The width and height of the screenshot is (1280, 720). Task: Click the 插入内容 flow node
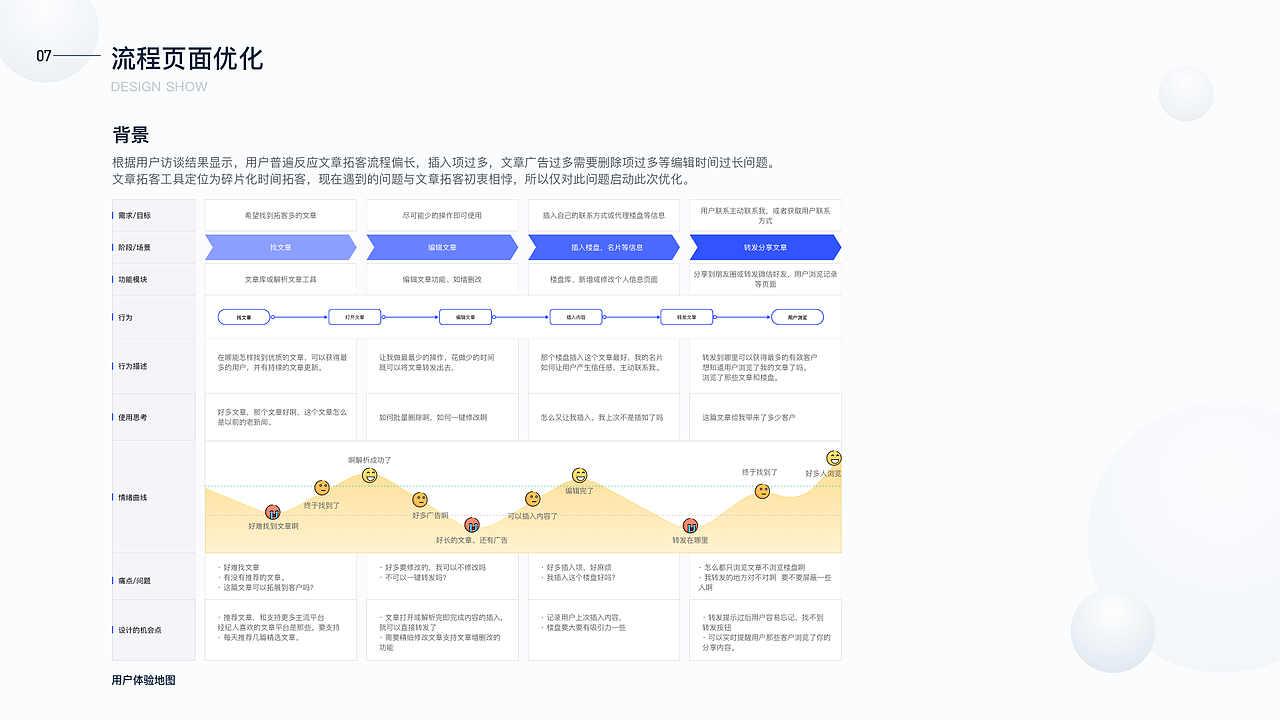tap(575, 316)
